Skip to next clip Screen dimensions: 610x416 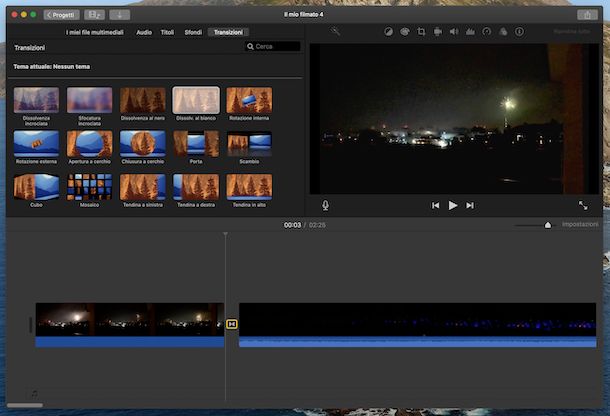click(470, 205)
